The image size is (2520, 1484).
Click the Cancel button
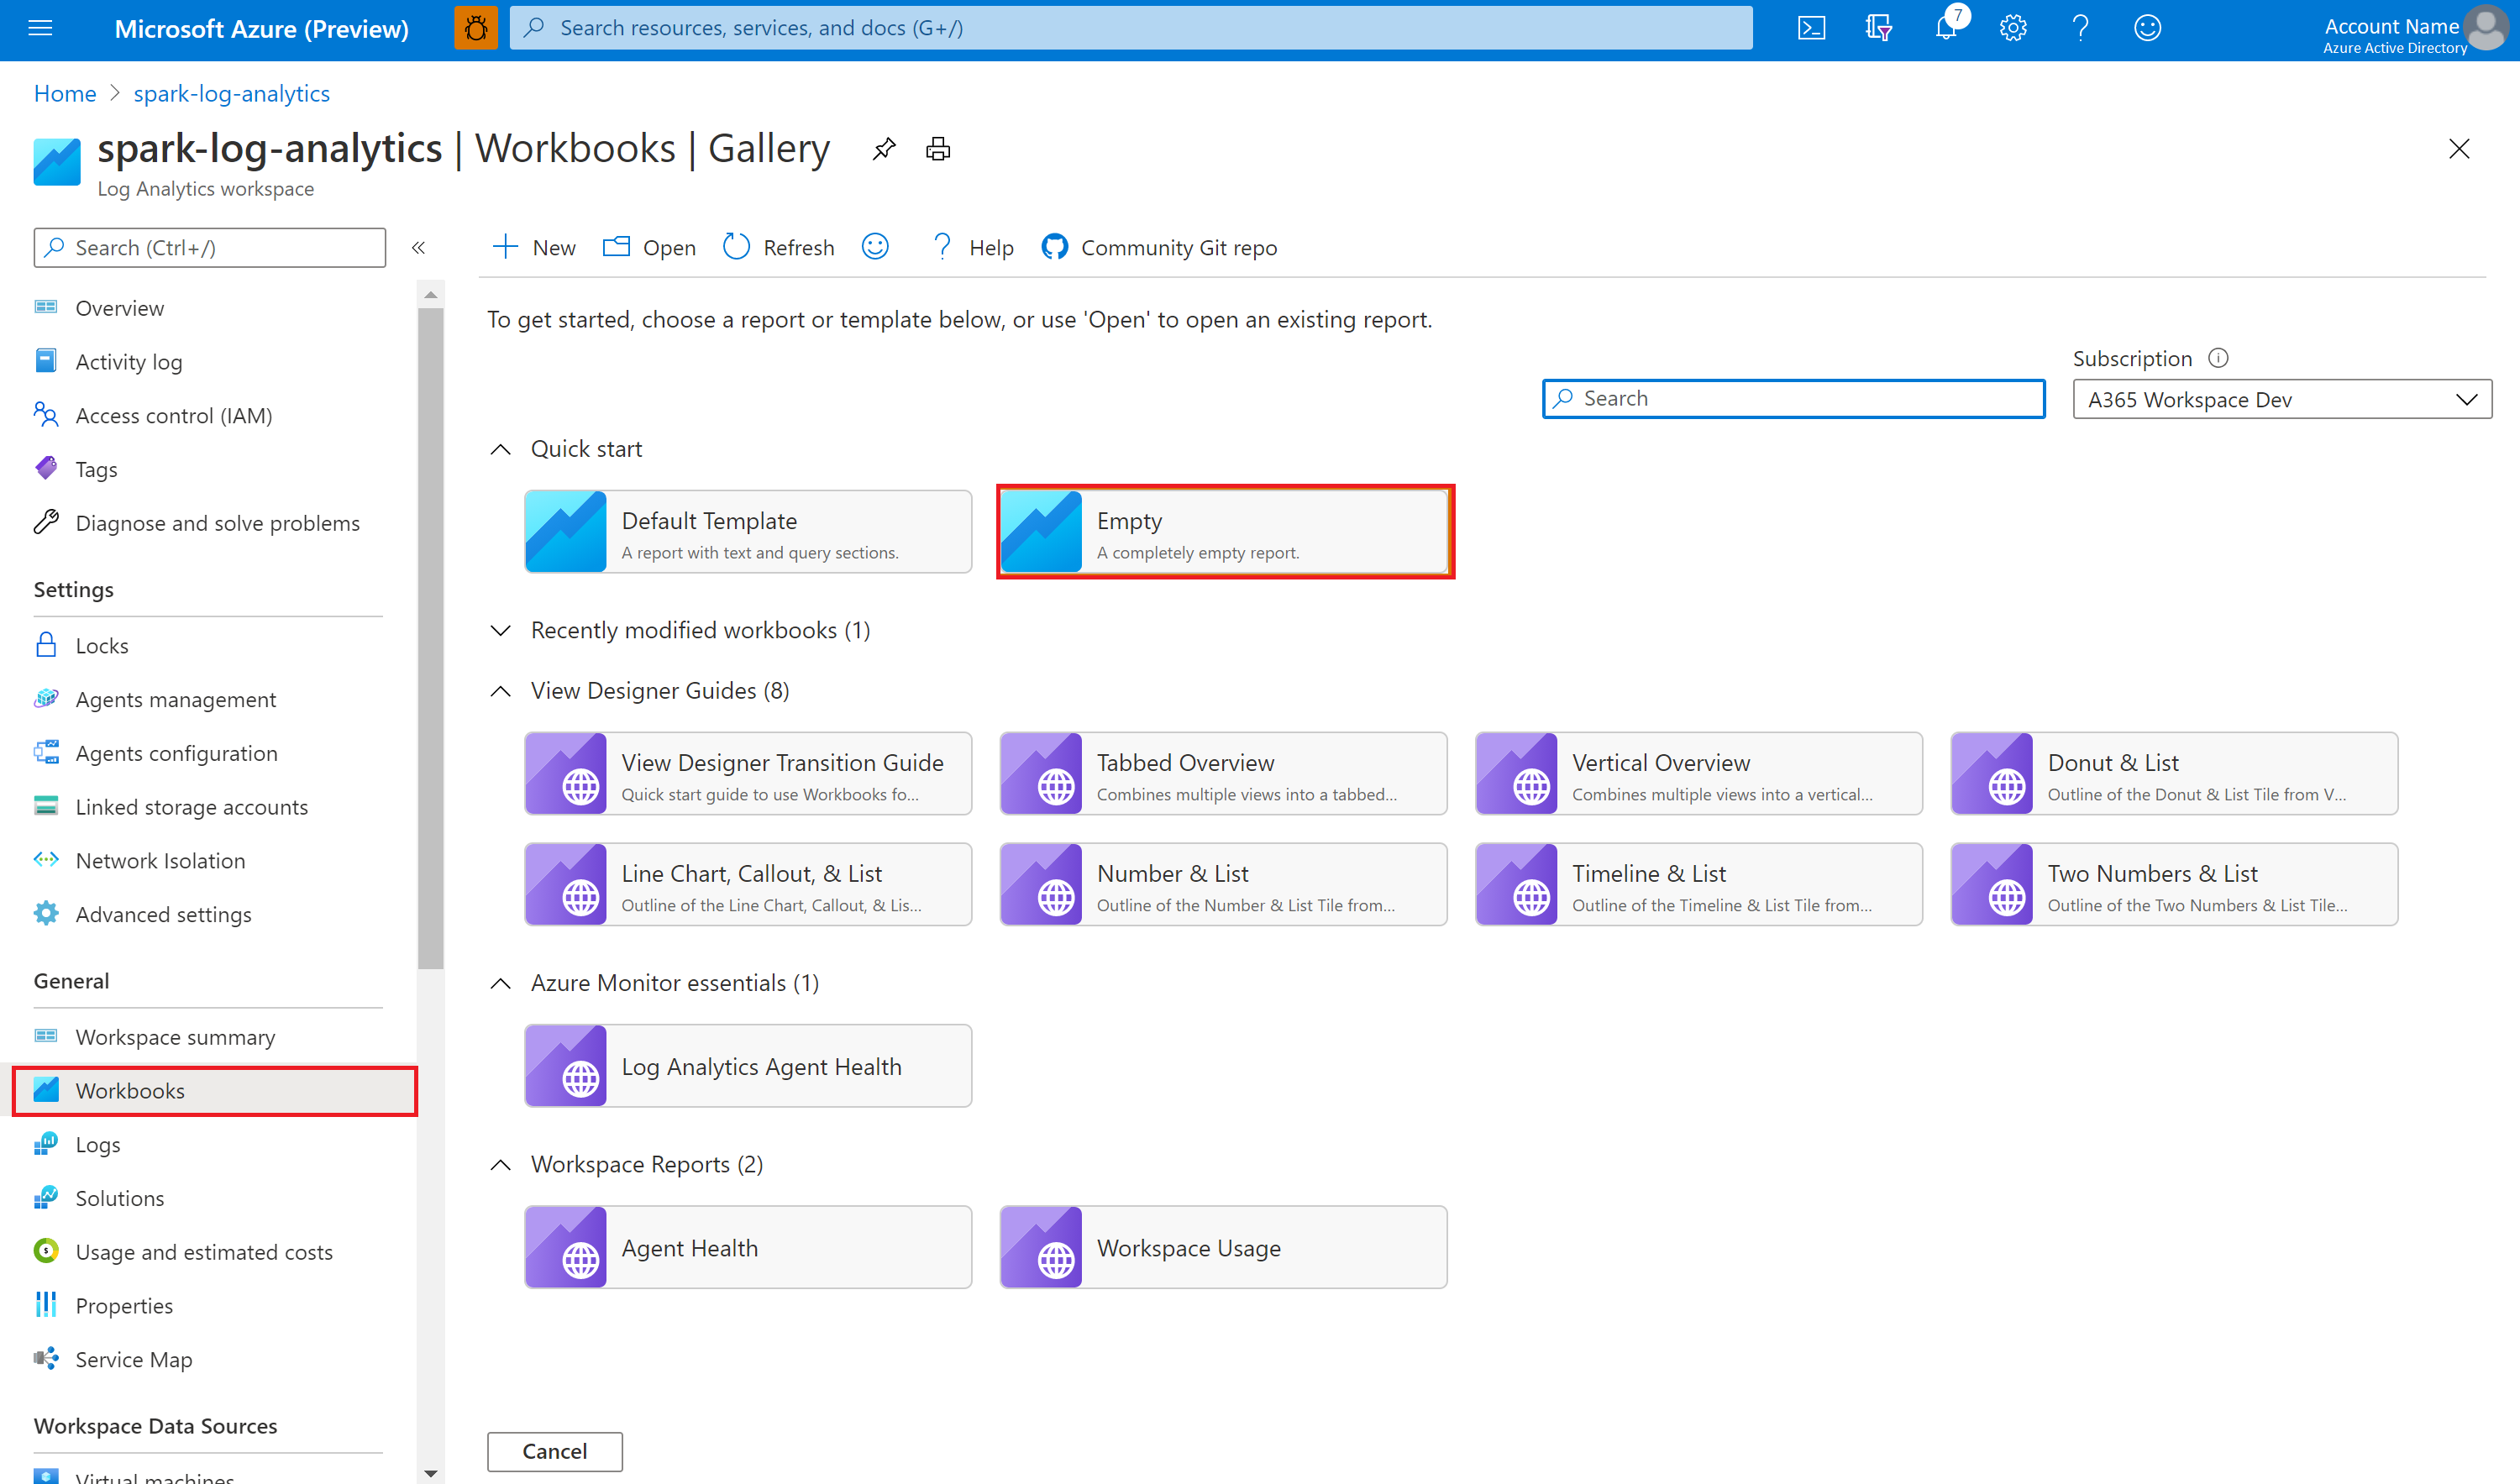pos(557,1450)
